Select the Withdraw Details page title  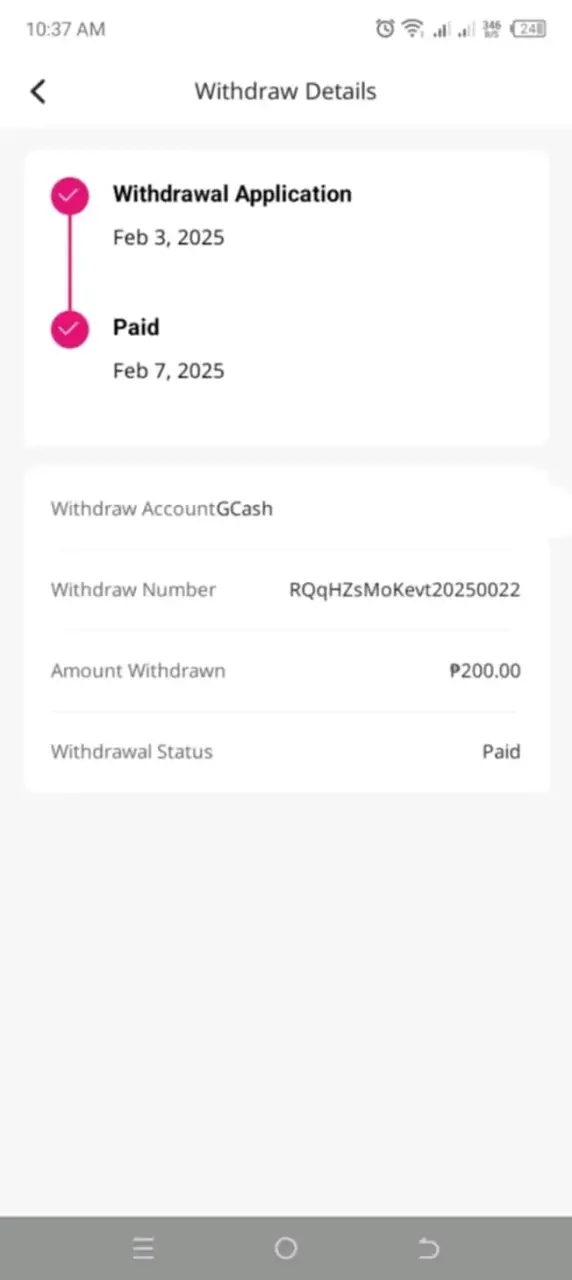285,91
